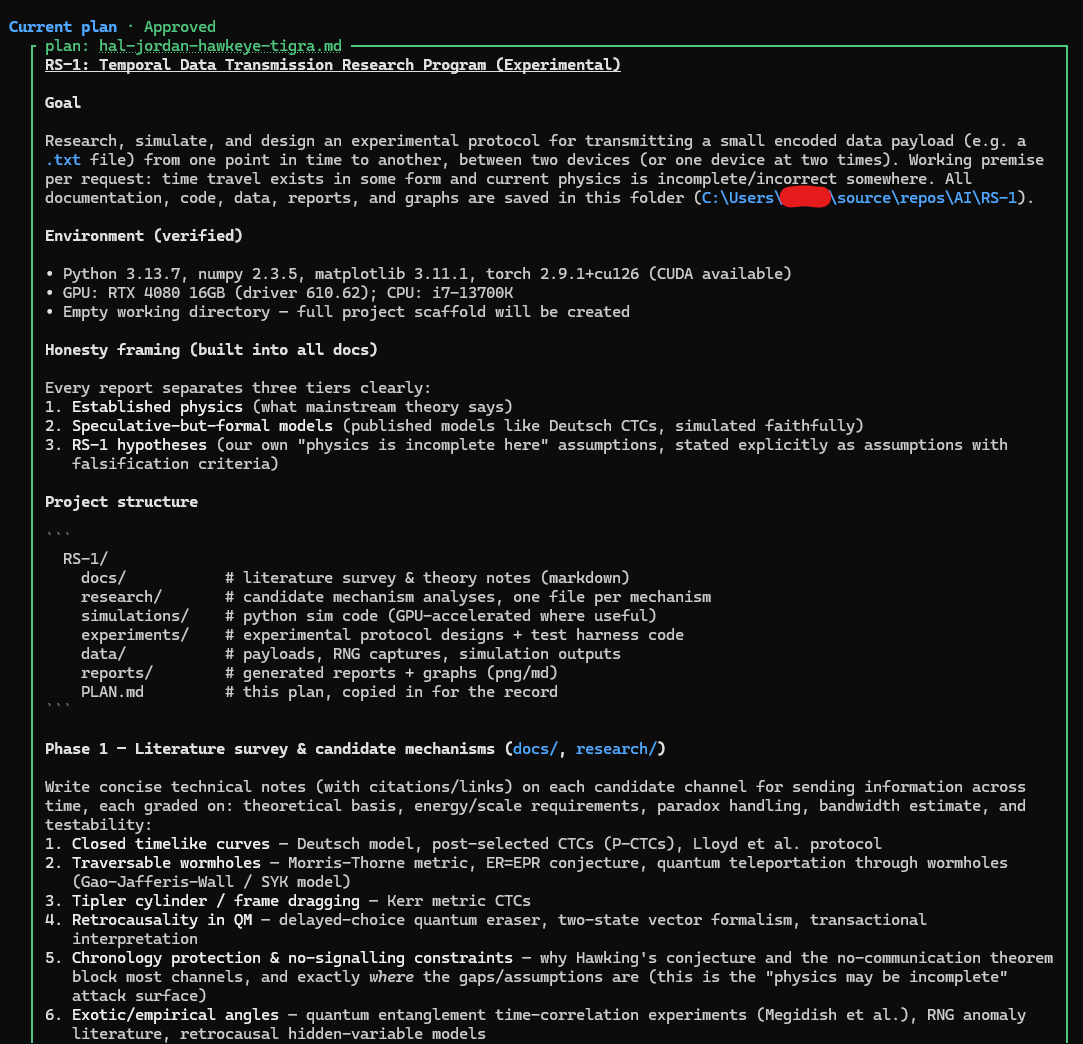Click the Goal section heading

pos(63,103)
